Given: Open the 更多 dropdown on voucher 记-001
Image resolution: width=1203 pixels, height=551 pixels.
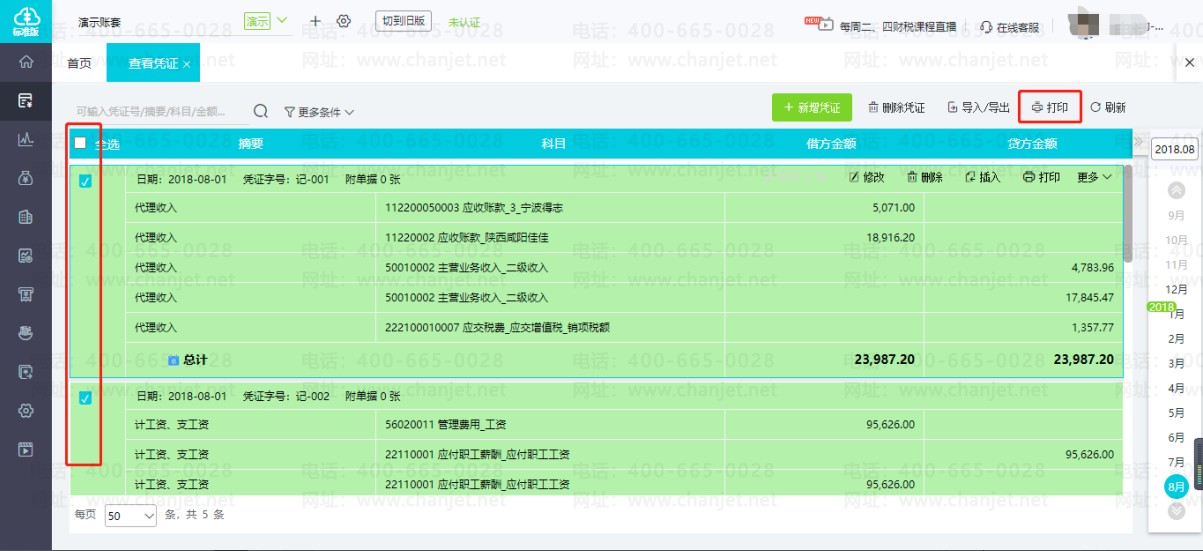Looking at the screenshot, I should [1094, 177].
